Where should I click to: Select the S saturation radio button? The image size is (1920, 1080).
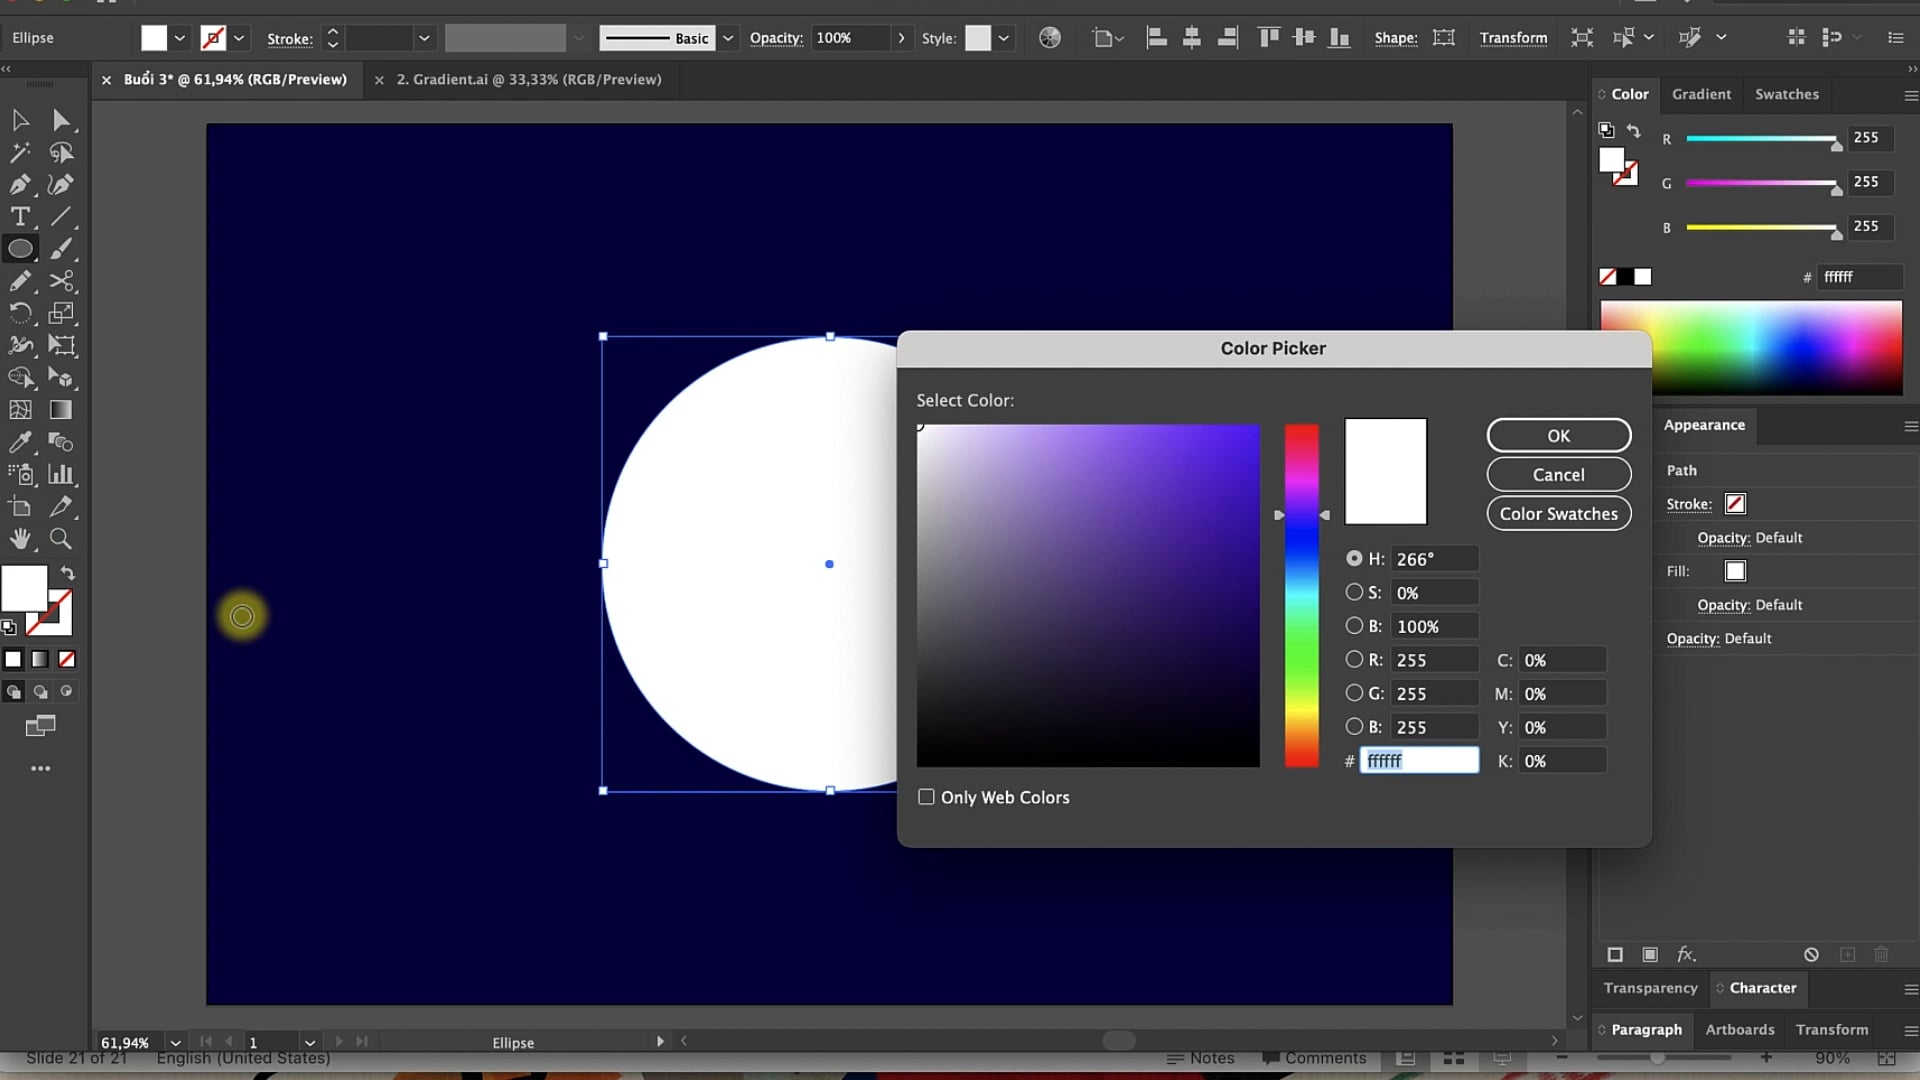[x=1354, y=592]
